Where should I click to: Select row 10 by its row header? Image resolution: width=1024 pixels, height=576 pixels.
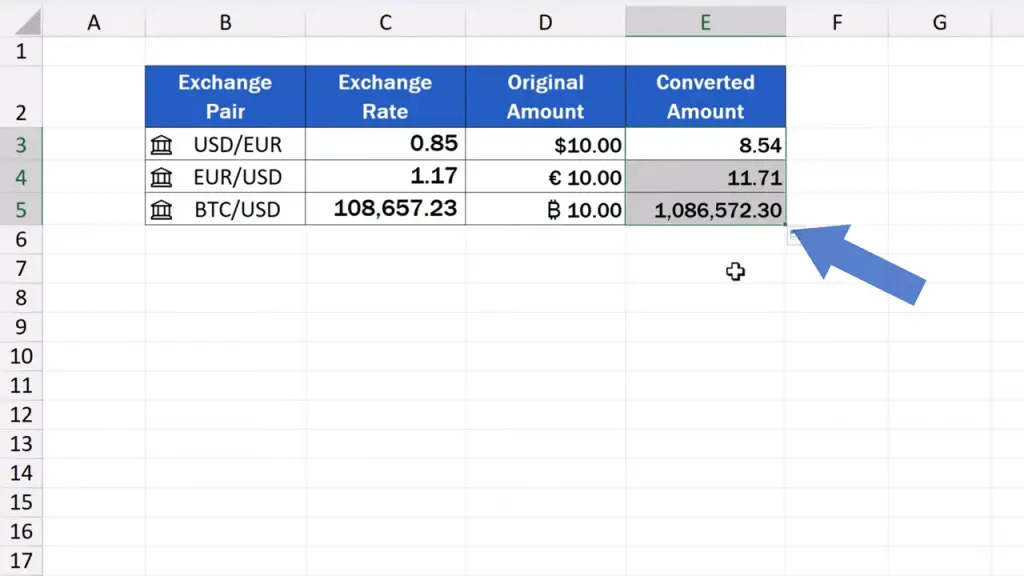click(x=22, y=356)
